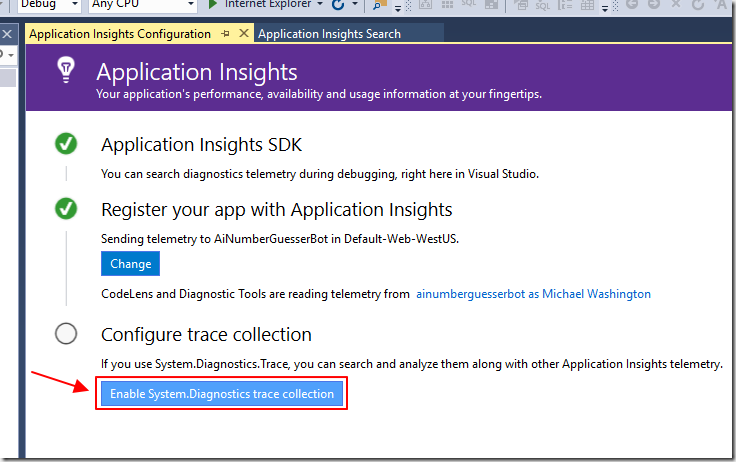Viewport: 736px width, 462px height.
Task: Click the Application Insights banner title
Action: pos(197,72)
